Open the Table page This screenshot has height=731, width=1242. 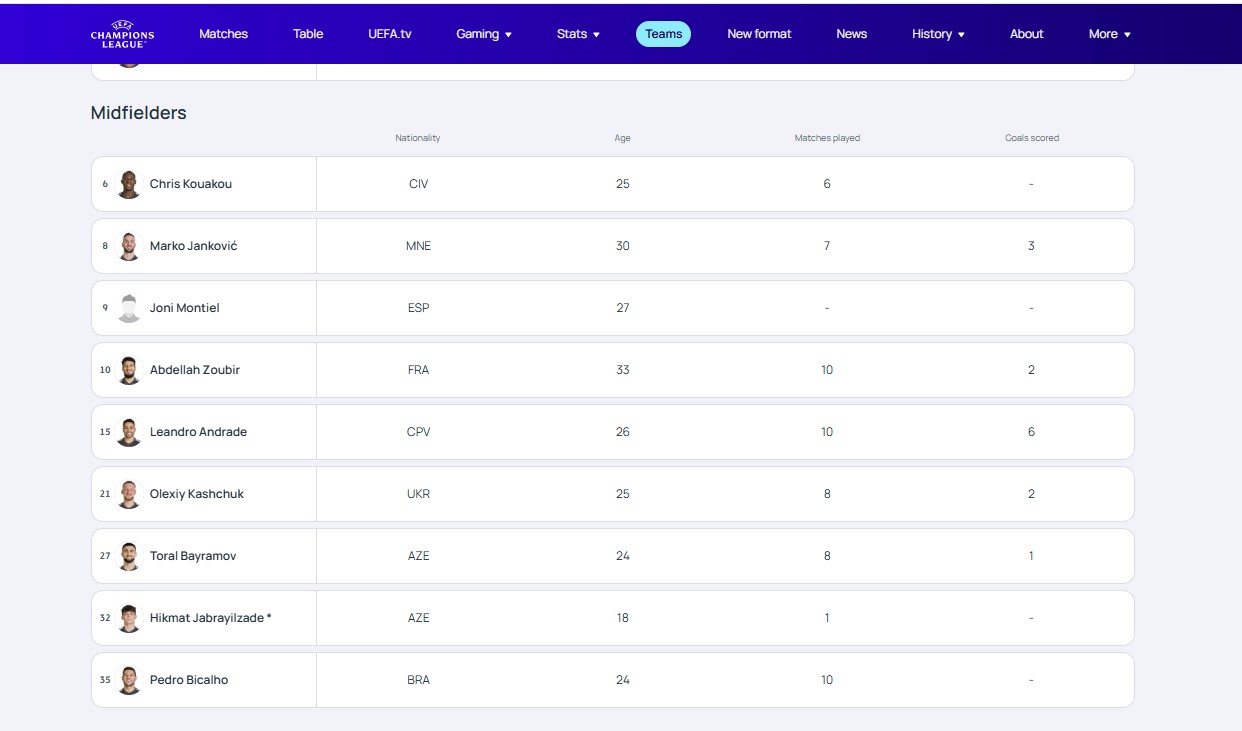(308, 34)
